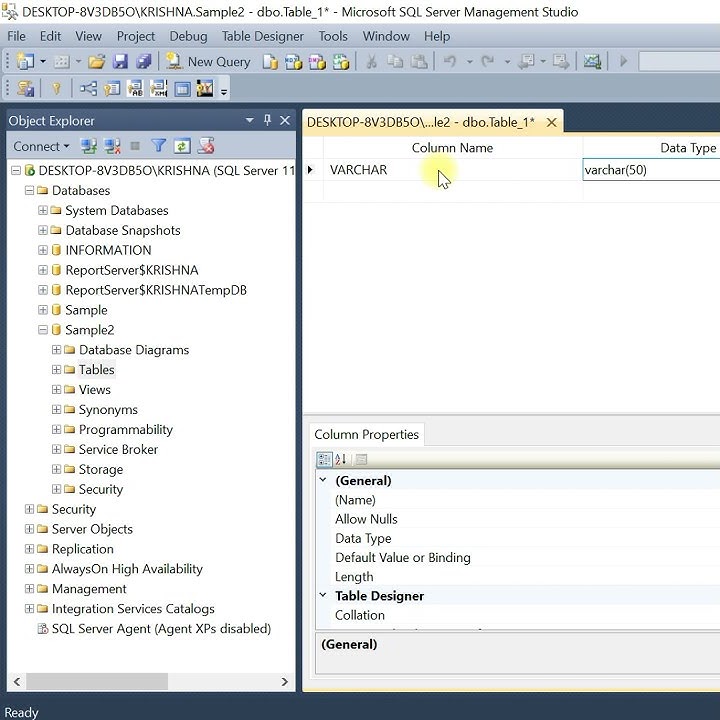Open Table Designer toolbar options dropdown
720x720 pixels.
[224, 91]
